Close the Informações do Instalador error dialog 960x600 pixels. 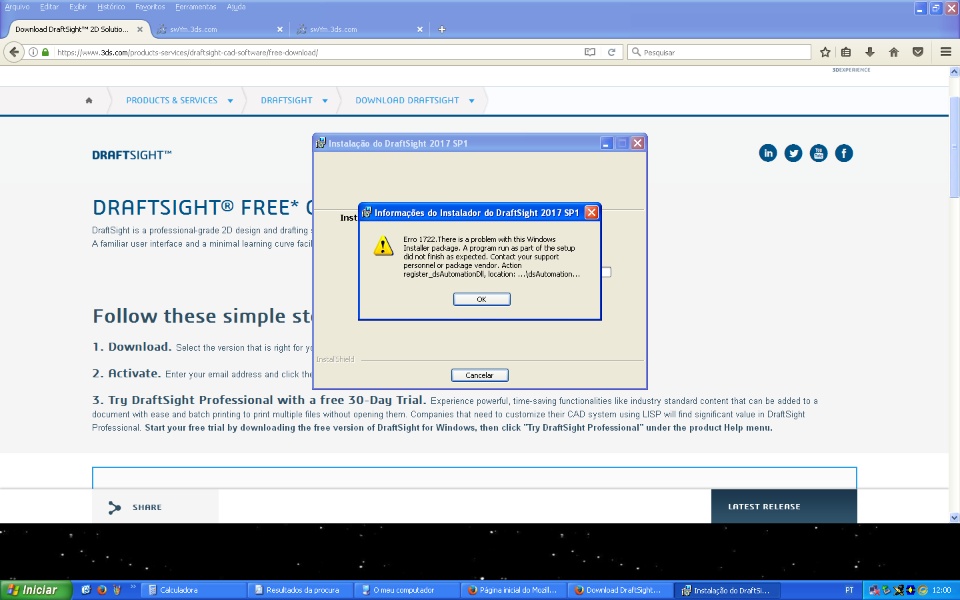(591, 212)
